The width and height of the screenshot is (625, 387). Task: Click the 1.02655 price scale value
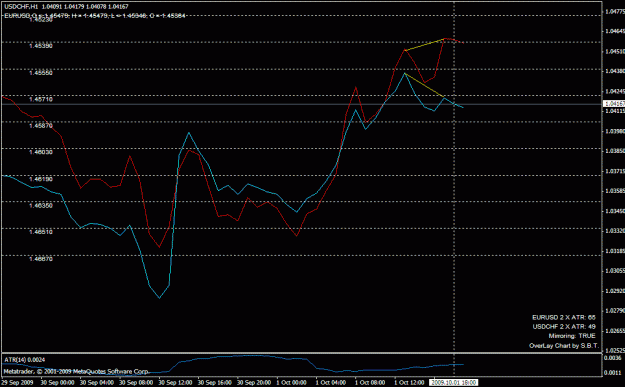pyautogui.click(x=615, y=331)
